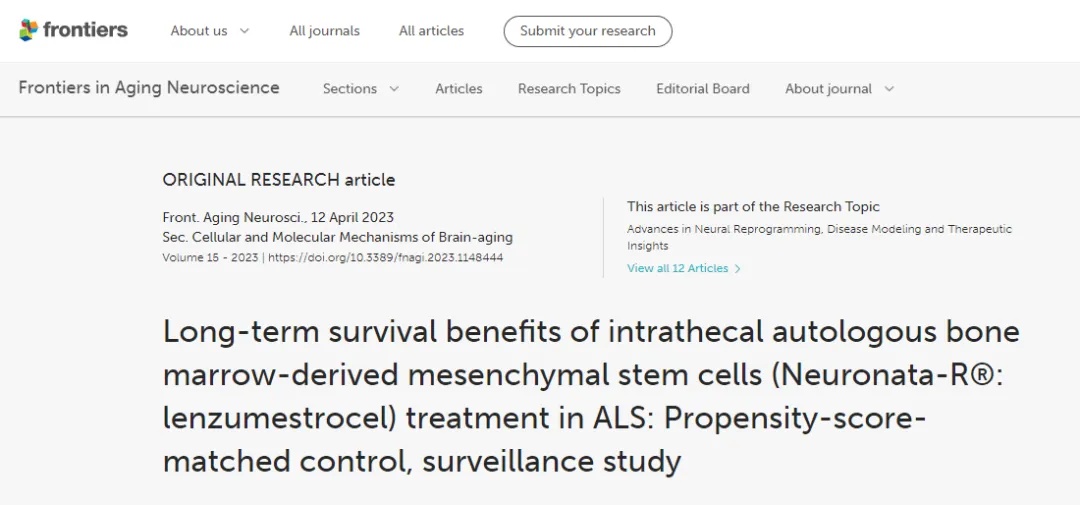The height and width of the screenshot is (505, 1080).
Task: Open the Research Topics tab
Action: [569, 89]
